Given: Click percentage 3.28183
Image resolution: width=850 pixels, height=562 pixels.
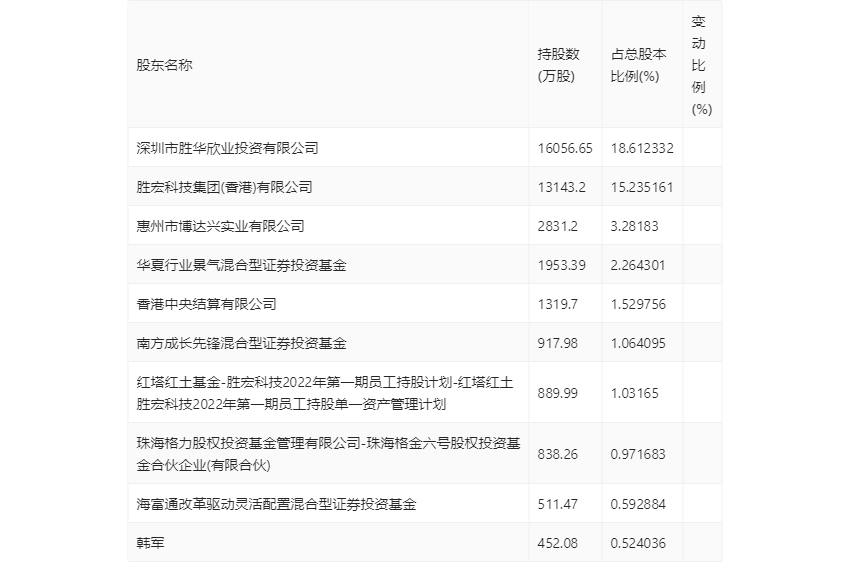Looking at the screenshot, I should tap(634, 226).
